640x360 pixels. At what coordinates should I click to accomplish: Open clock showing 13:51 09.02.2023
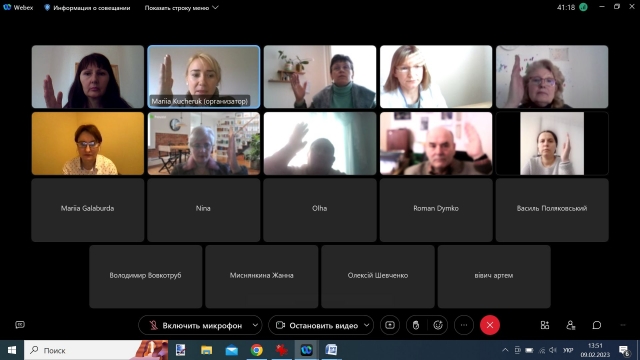coord(595,350)
